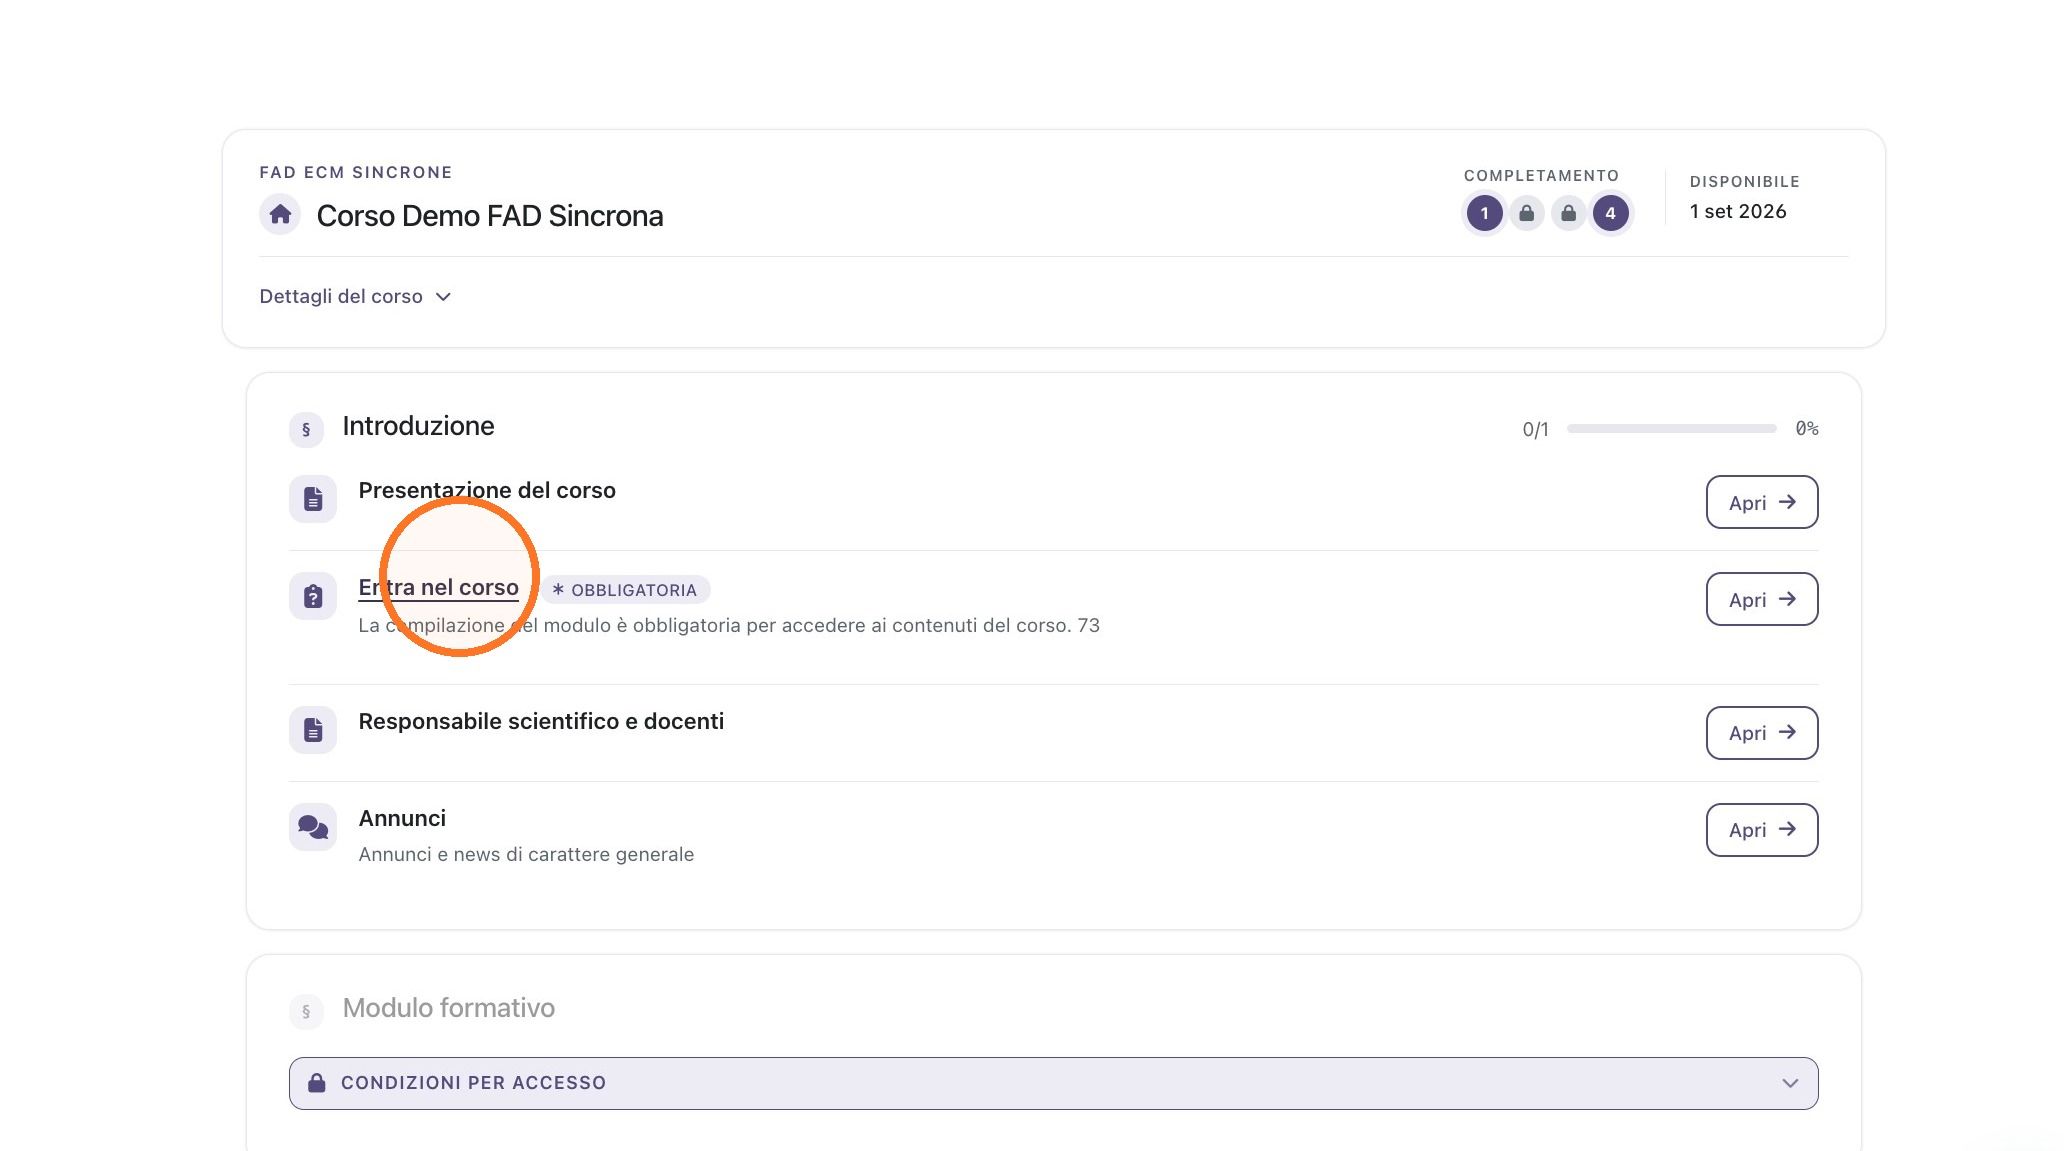Click the Obbligatoria badge
This screenshot has width=2064, height=1151.
tap(625, 590)
